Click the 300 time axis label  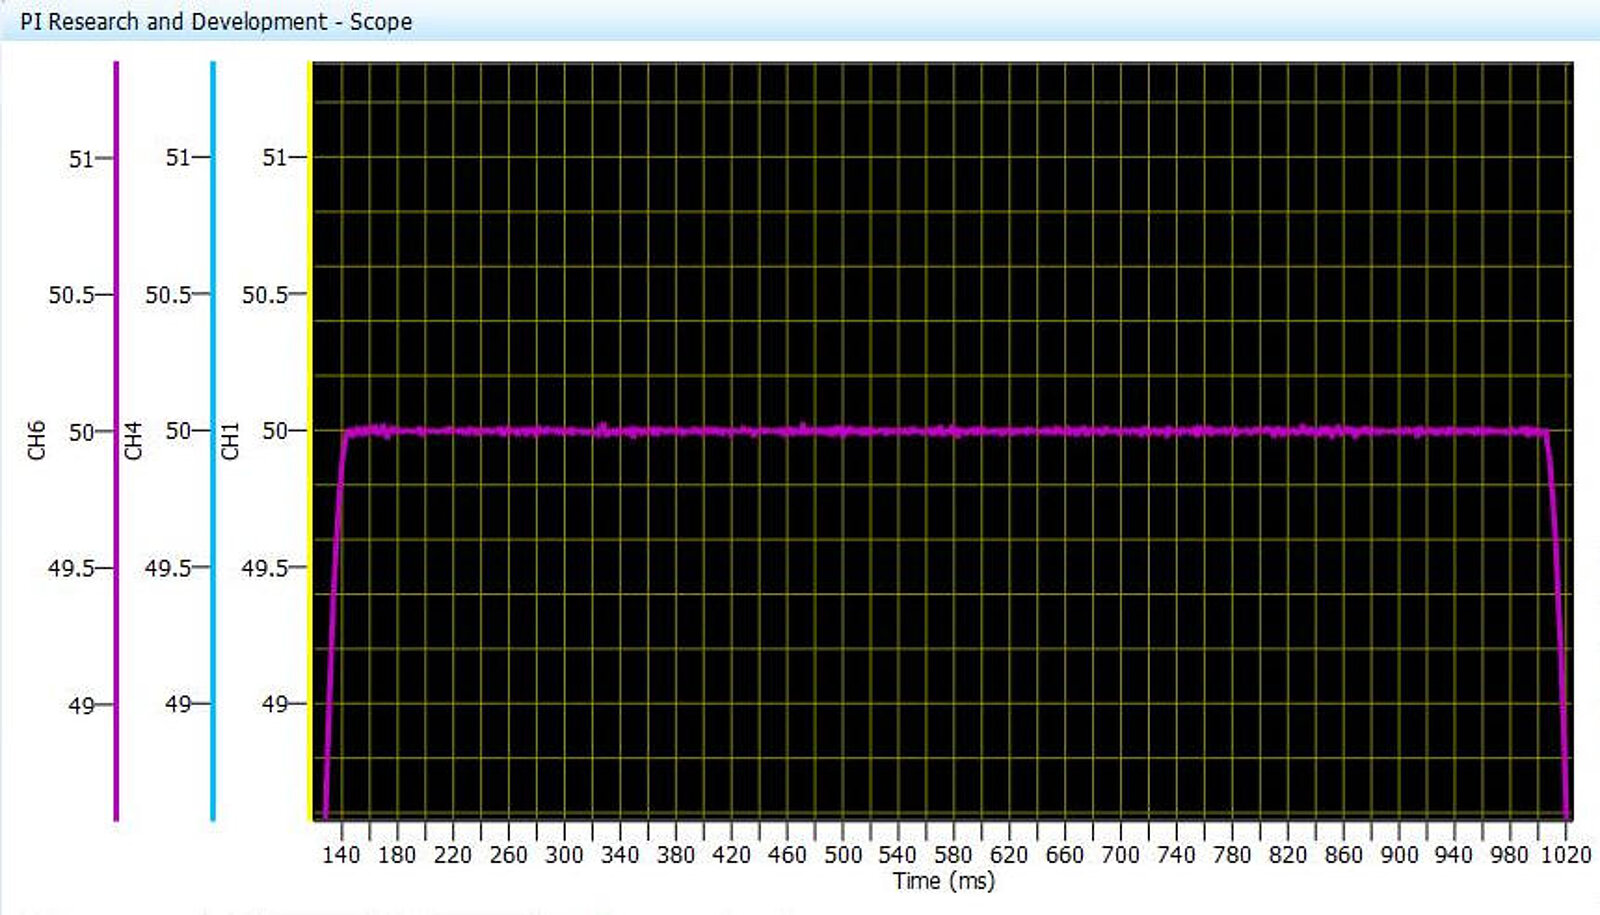tap(564, 855)
